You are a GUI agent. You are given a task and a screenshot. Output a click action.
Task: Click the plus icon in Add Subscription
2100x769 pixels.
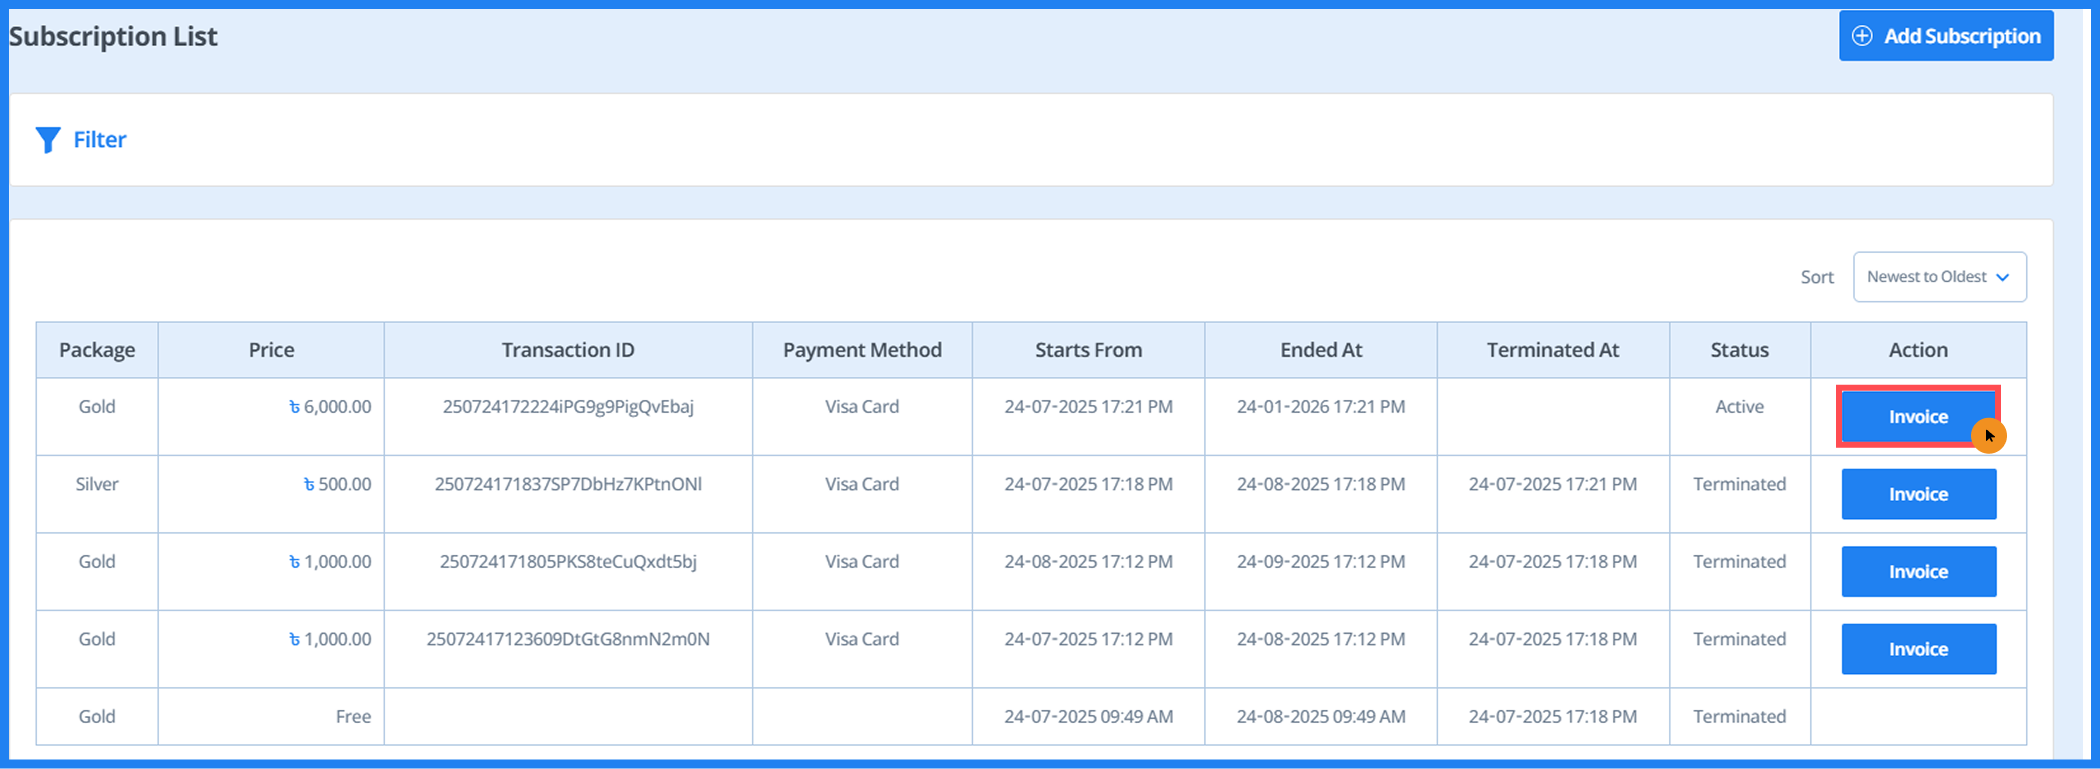click(x=1862, y=36)
